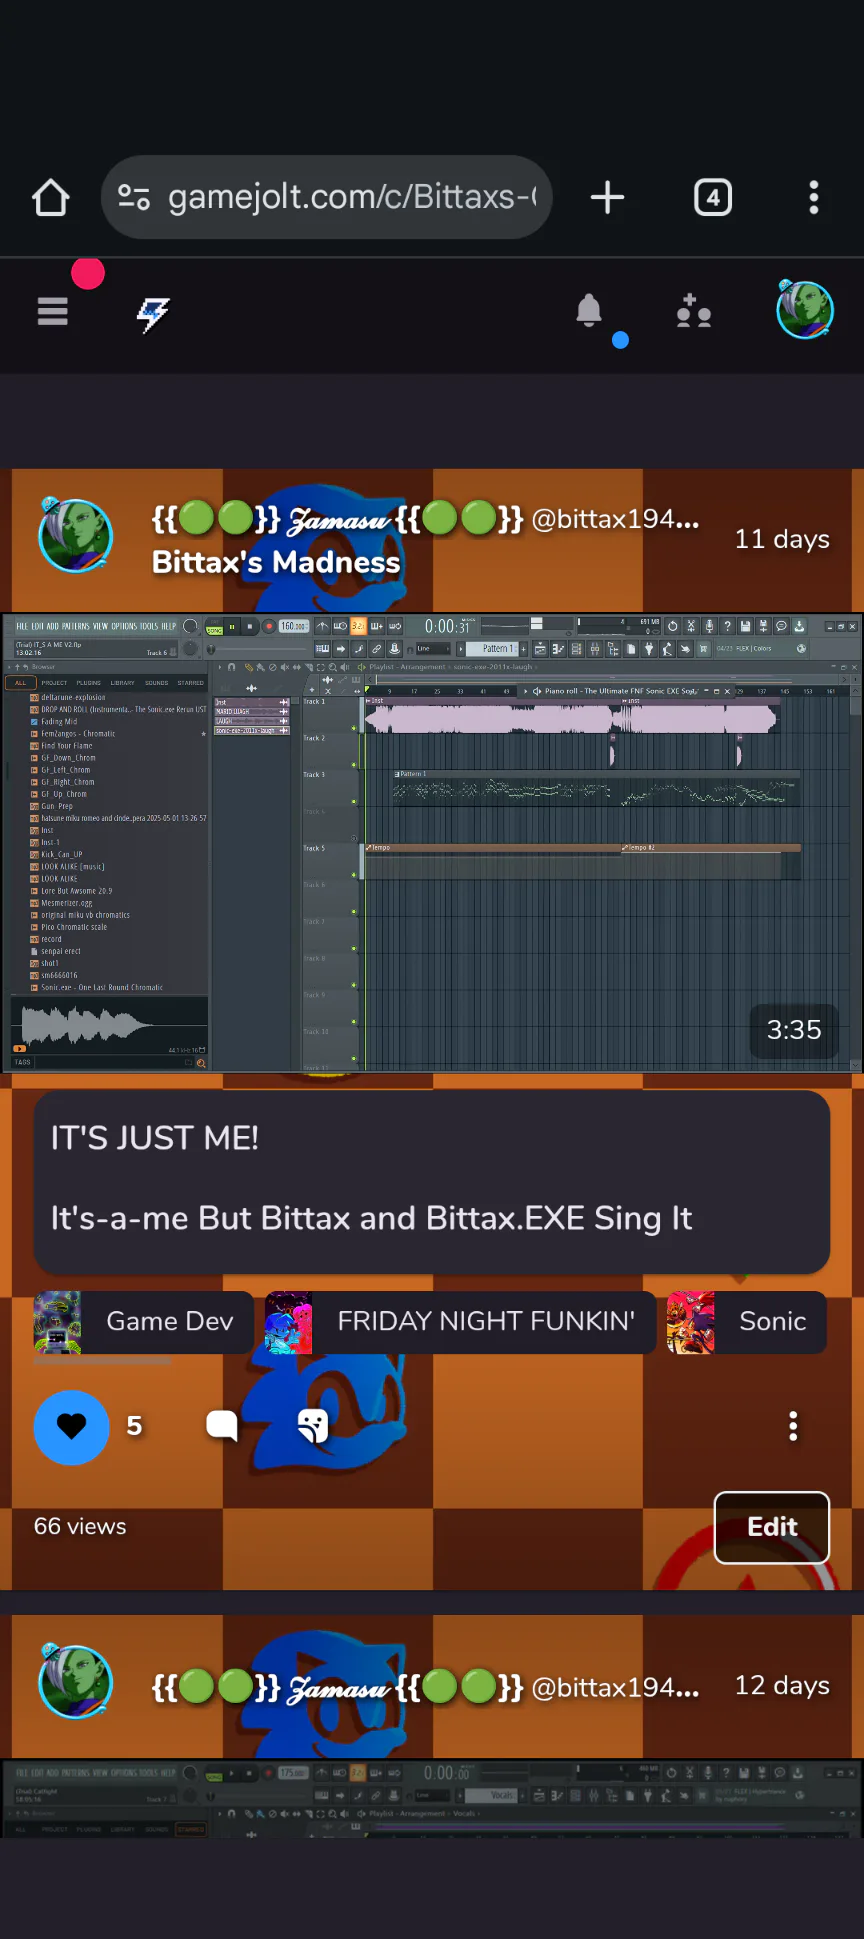864x1939 pixels.
Task: Tap the Game Jolt lightning logo
Action: (x=153, y=314)
